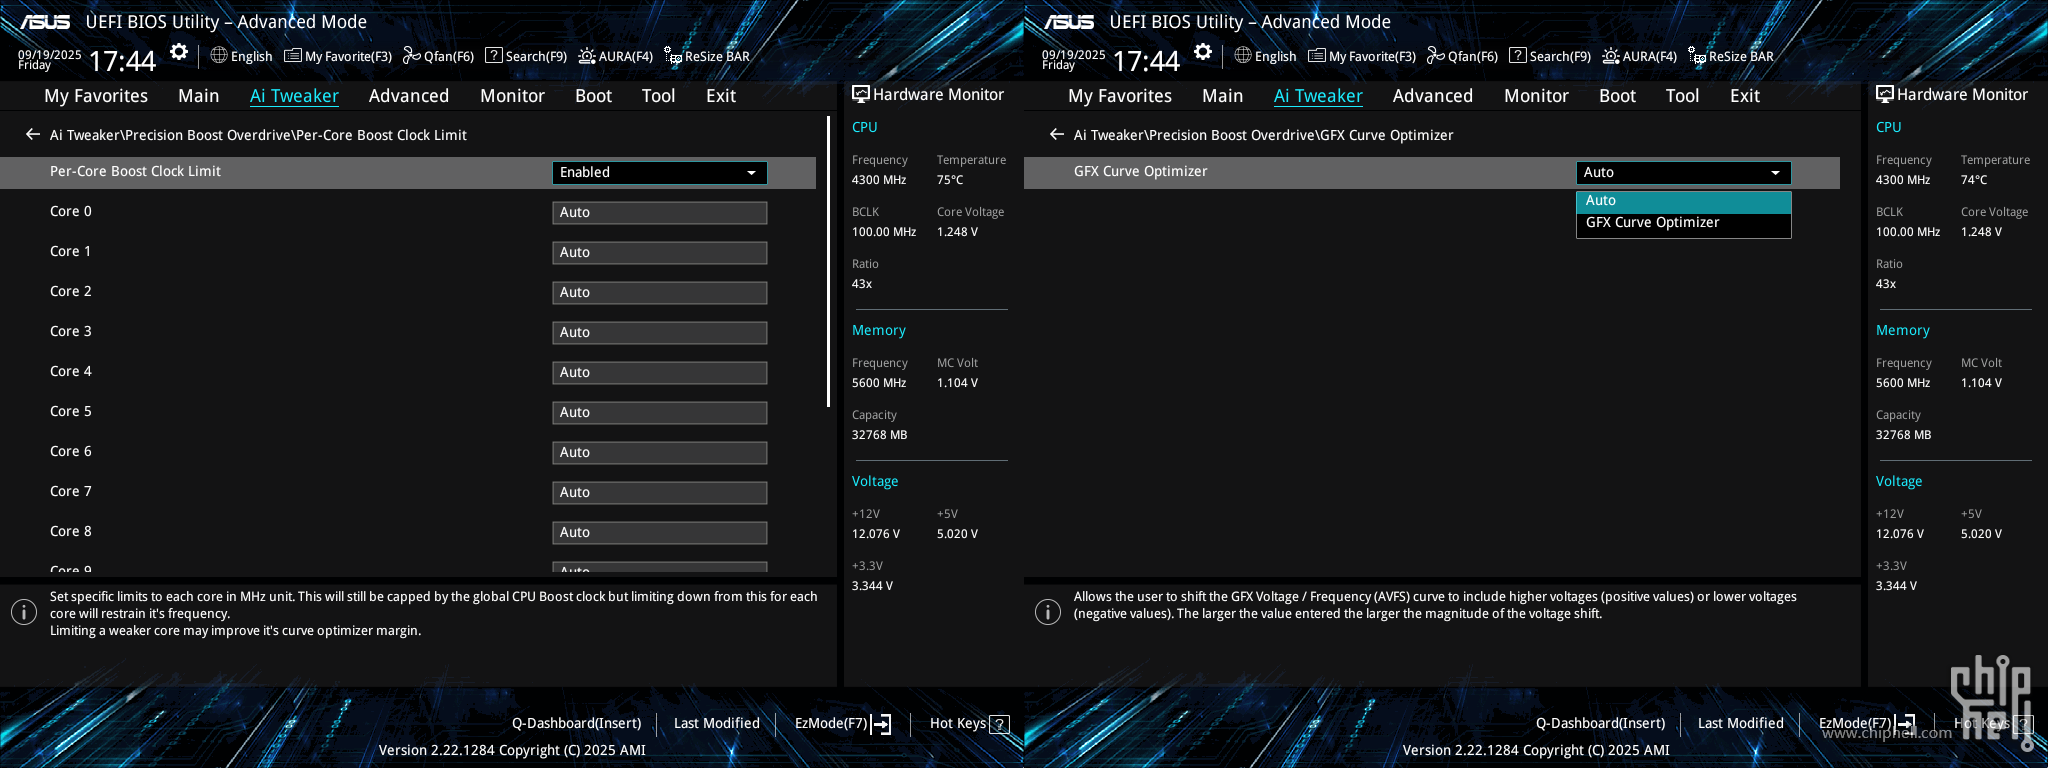Click the Core 2 Auto field
This screenshot has width=2048, height=768.
click(x=660, y=292)
